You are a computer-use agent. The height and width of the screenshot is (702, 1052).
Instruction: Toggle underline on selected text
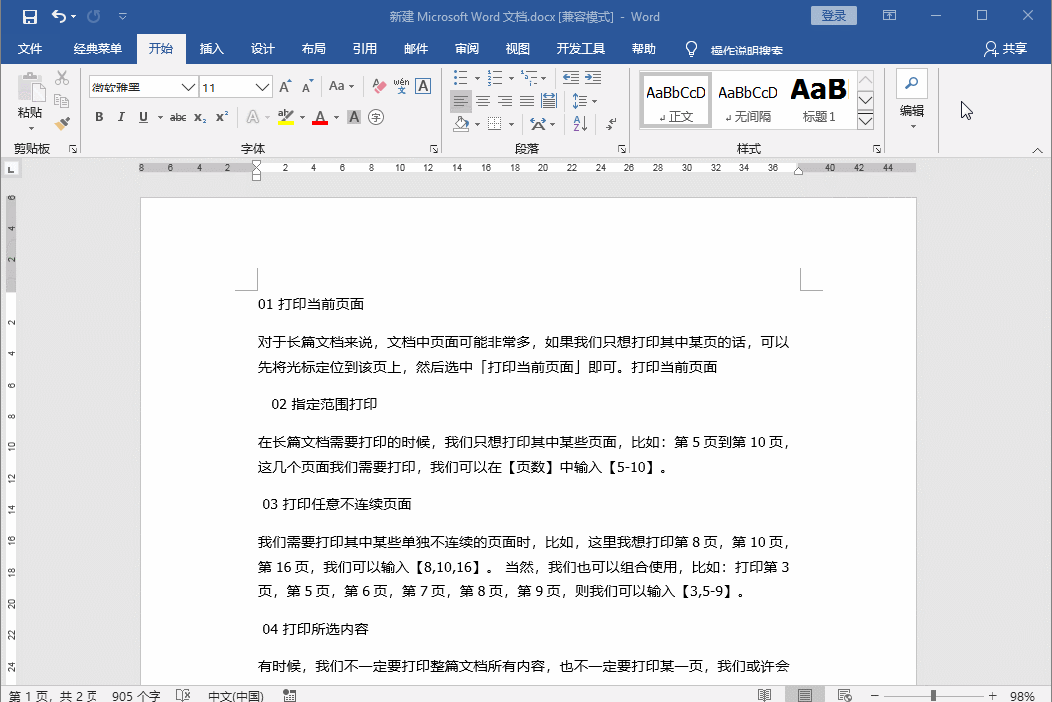141,117
